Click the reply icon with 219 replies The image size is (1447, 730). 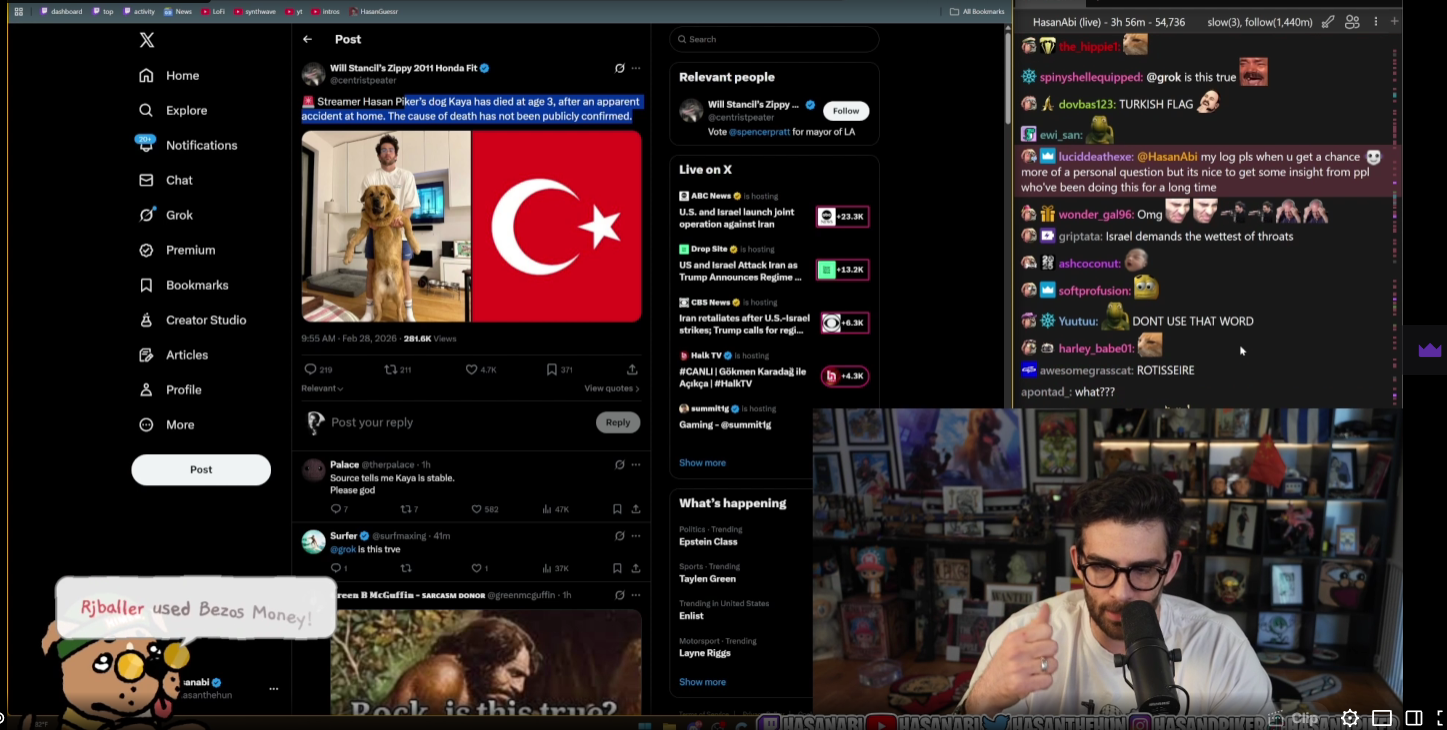[x=310, y=370]
